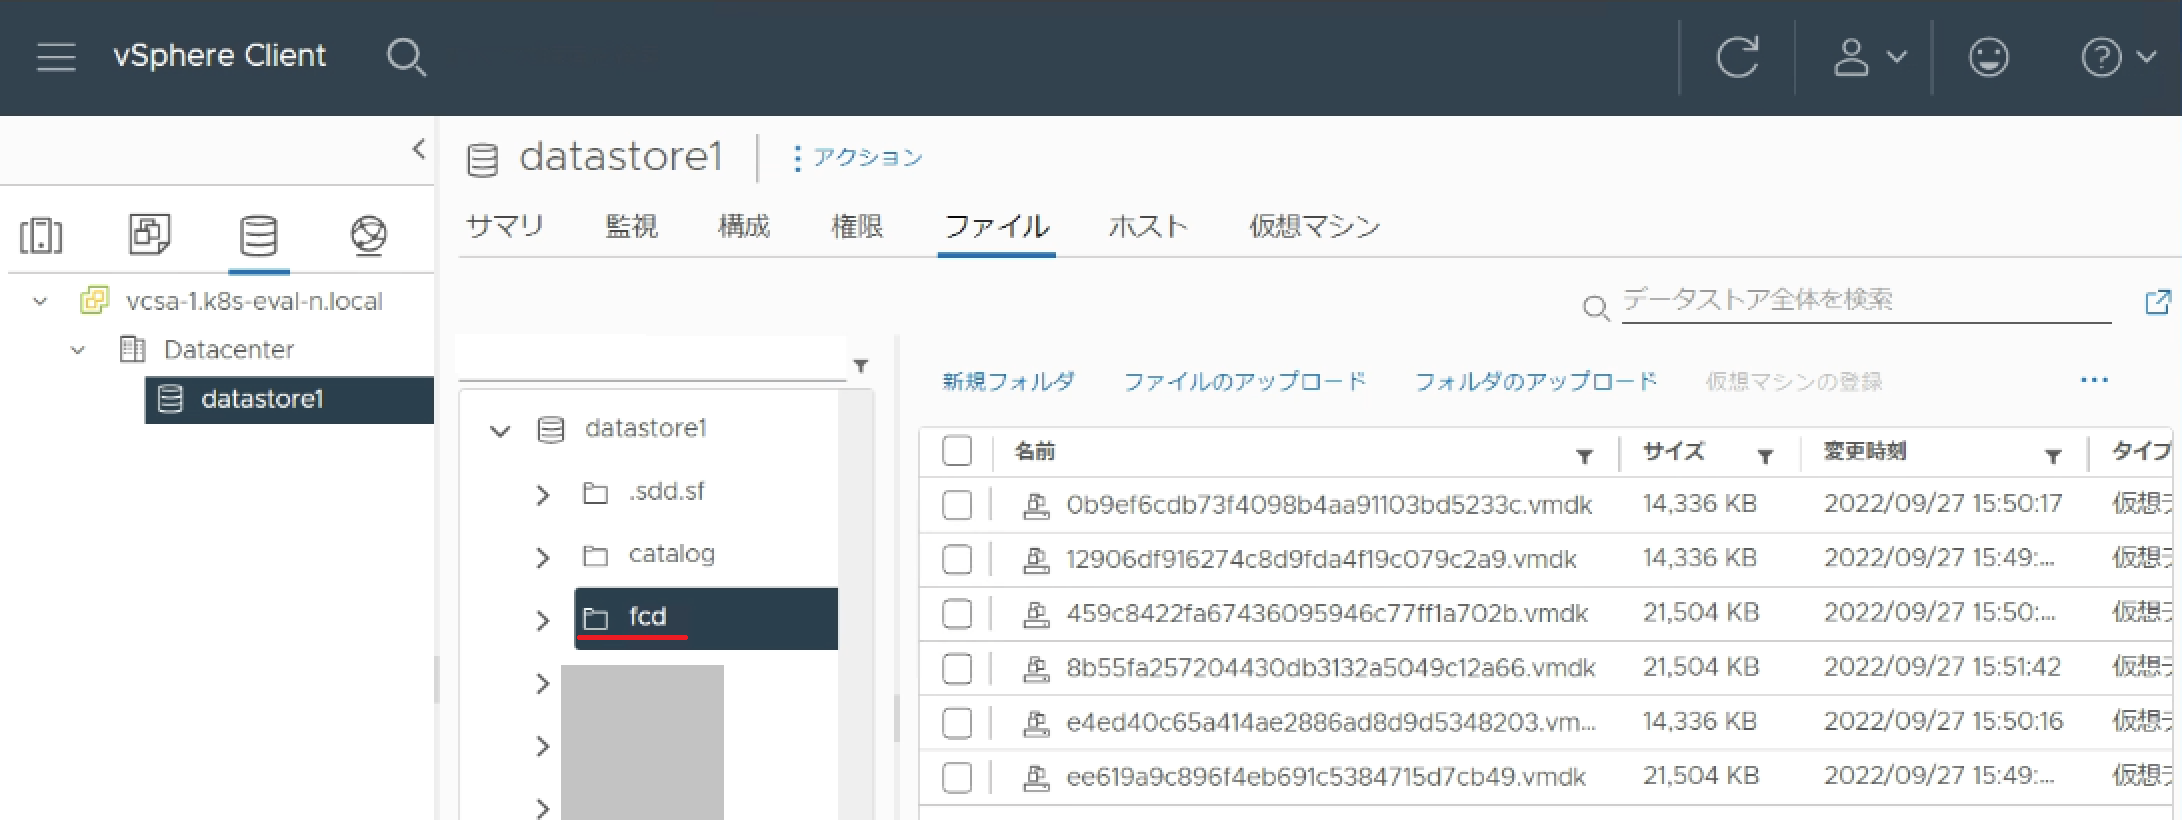Click the folder tree vertical scrollbar
The height and width of the screenshot is (820, 2182).
tap(856, 605)
